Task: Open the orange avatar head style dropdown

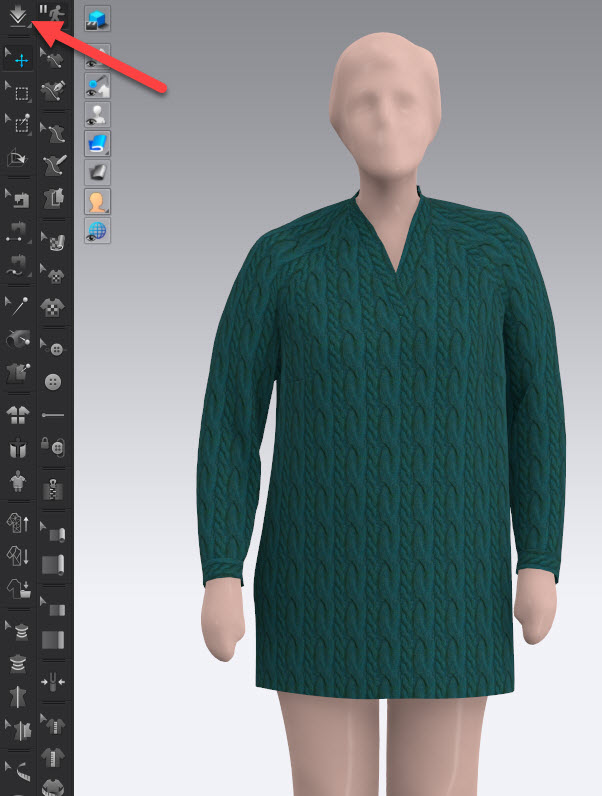Action: (97, 202)
